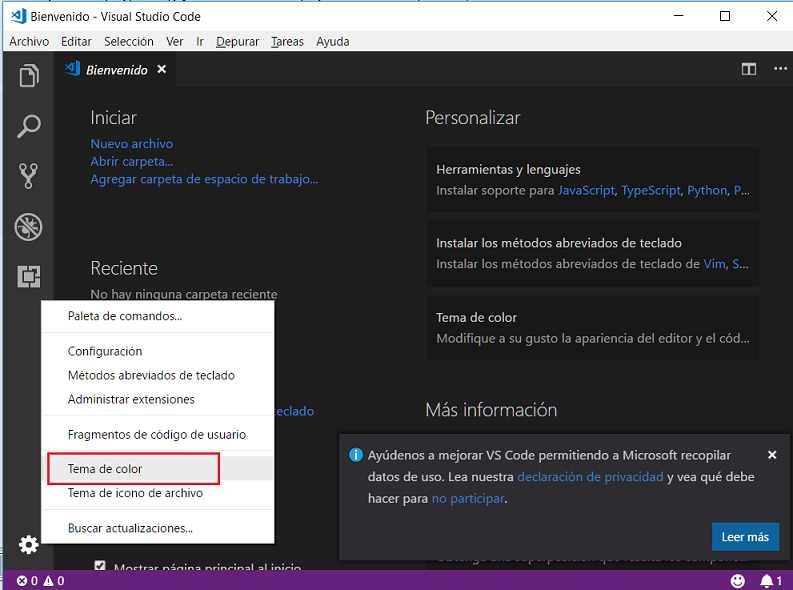Open the Herramientas y lenguajes card
The width and height of the screenshot is (793, 590).
tap(592, 180)
